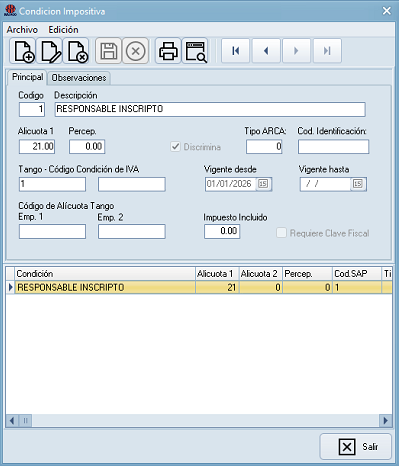399x466 pixels.
Task: Open the Edición menu
Action: (63, 30)
